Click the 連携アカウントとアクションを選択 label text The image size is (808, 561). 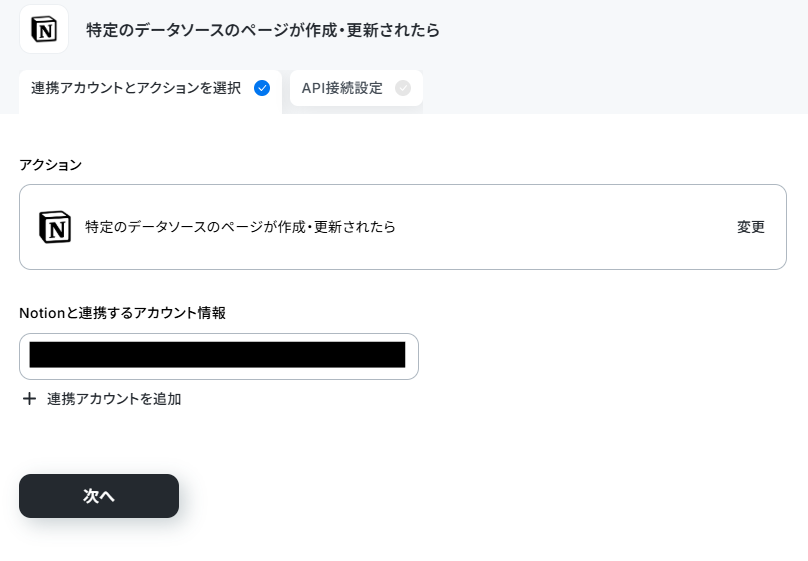136,88
